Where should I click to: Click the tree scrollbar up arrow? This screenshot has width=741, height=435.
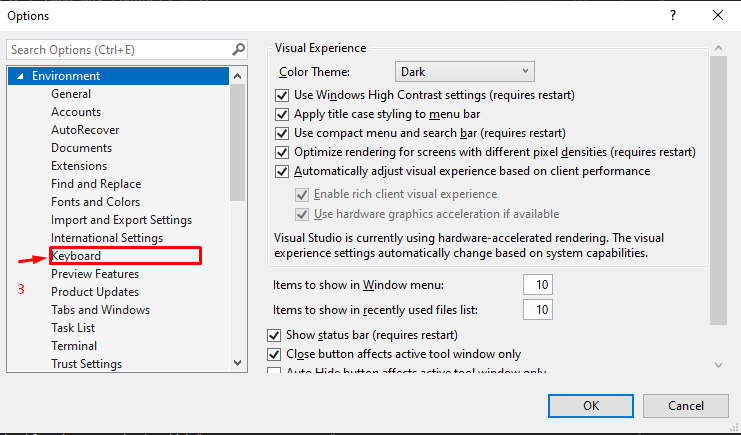pos(238,76)
